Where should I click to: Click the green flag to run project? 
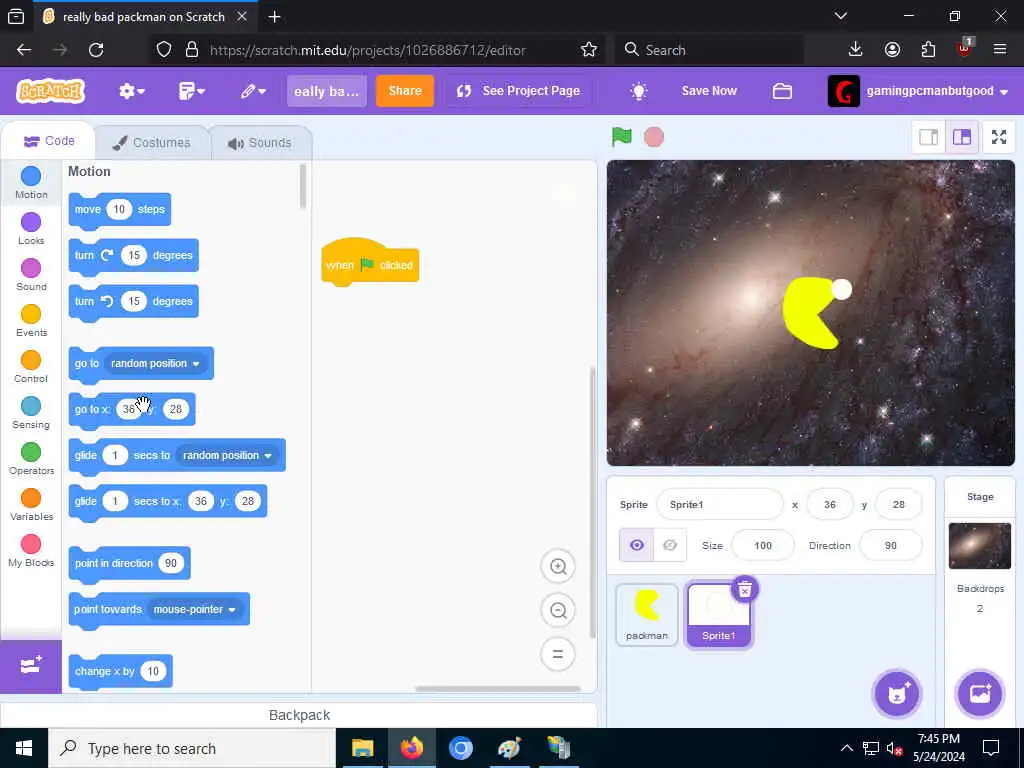(x=622, y=137)
